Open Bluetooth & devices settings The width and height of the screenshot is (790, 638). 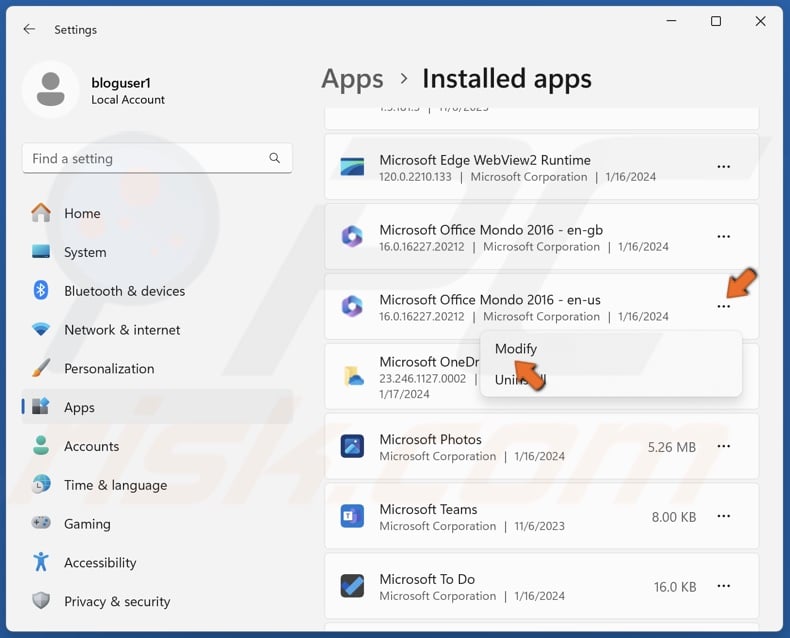pyautogui.click(x=157, y=291)
